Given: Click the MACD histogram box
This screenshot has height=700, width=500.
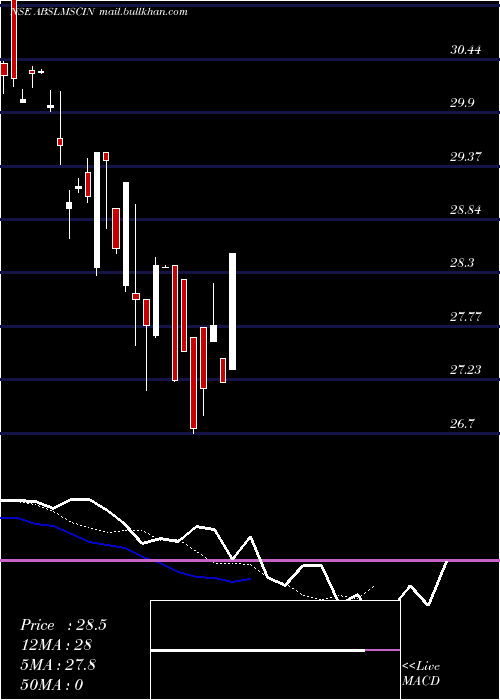Looking at the screenshot, I should 275,650.
